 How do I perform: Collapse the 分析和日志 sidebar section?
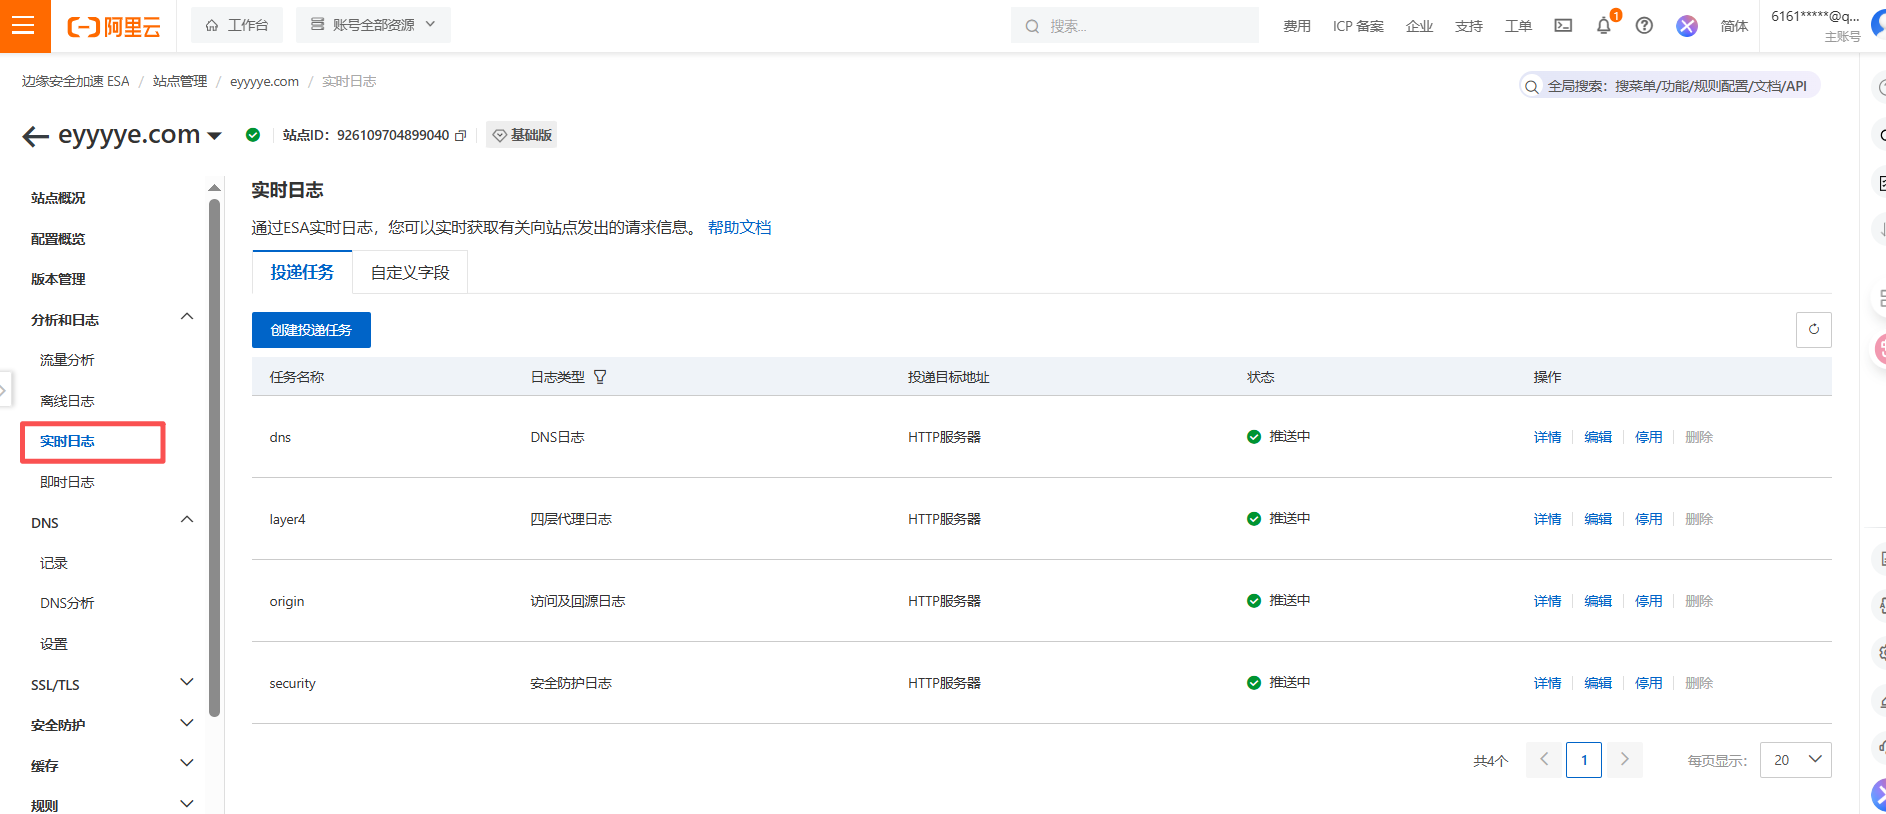(187, 318)
